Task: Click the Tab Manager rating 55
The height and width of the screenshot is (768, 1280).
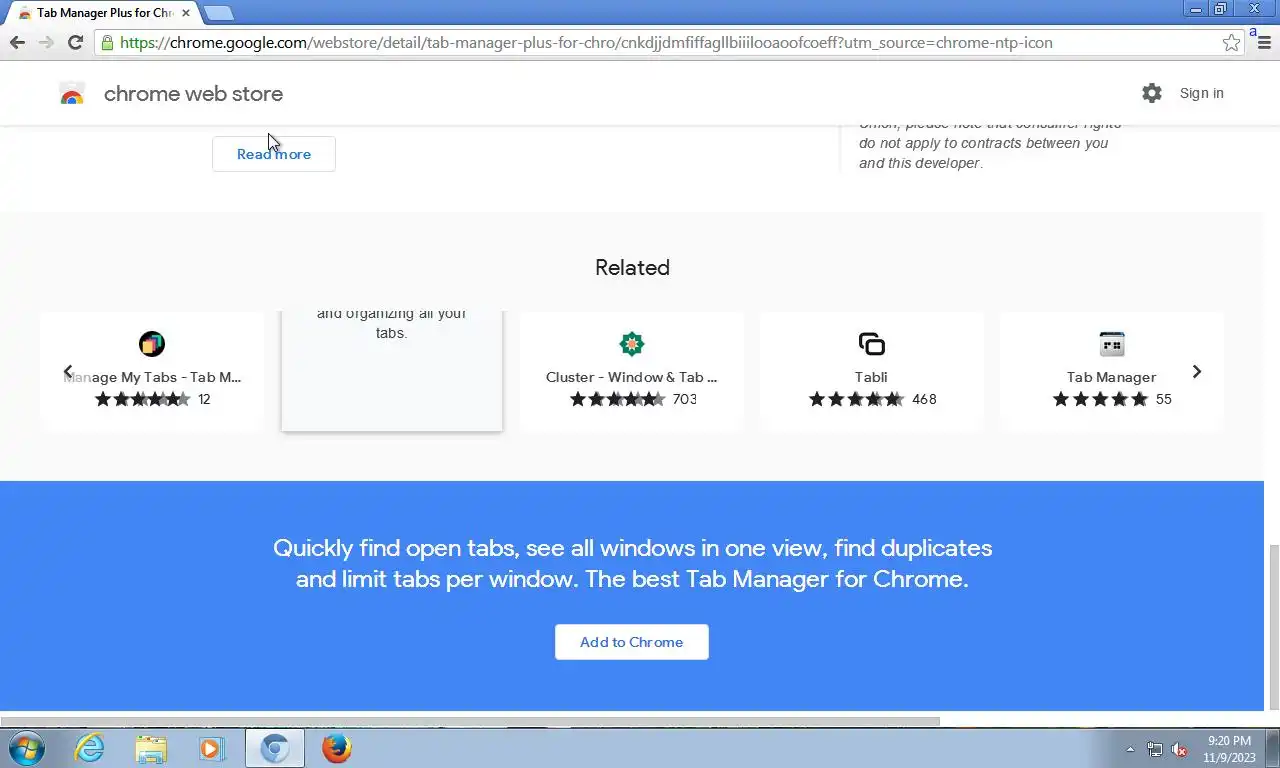Action: (1112, 399)
